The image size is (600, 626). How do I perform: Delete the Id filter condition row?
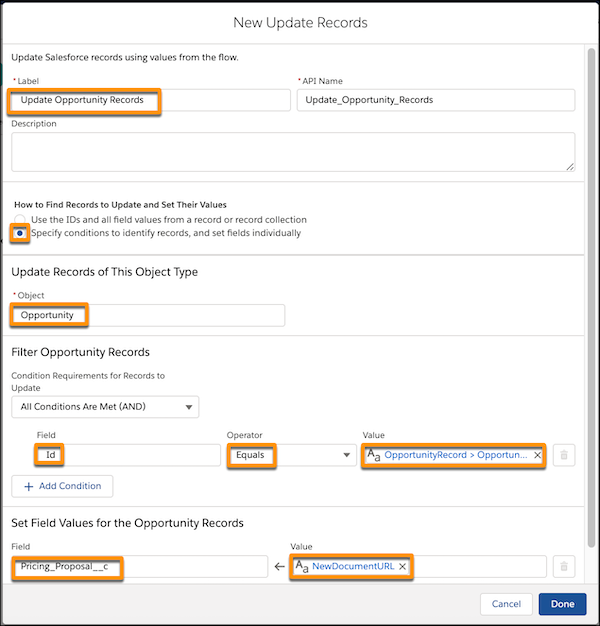tap(564, 455)
